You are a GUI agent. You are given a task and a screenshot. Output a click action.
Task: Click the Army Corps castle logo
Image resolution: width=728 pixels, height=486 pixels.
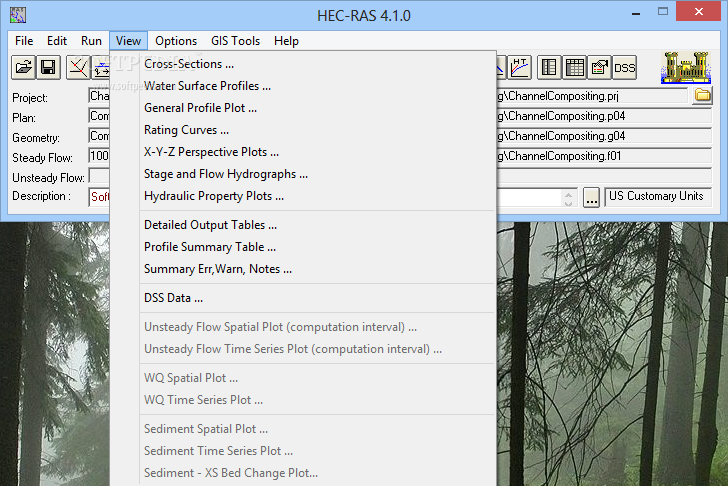coord(686,68)
